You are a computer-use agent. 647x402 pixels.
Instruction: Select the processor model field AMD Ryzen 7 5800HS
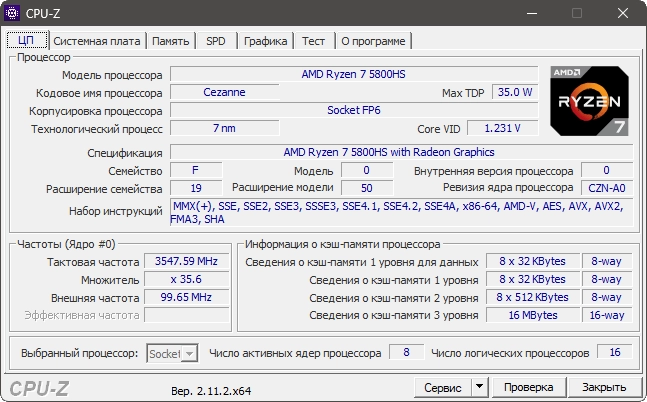pyautogui.click(x=354, y=74)
